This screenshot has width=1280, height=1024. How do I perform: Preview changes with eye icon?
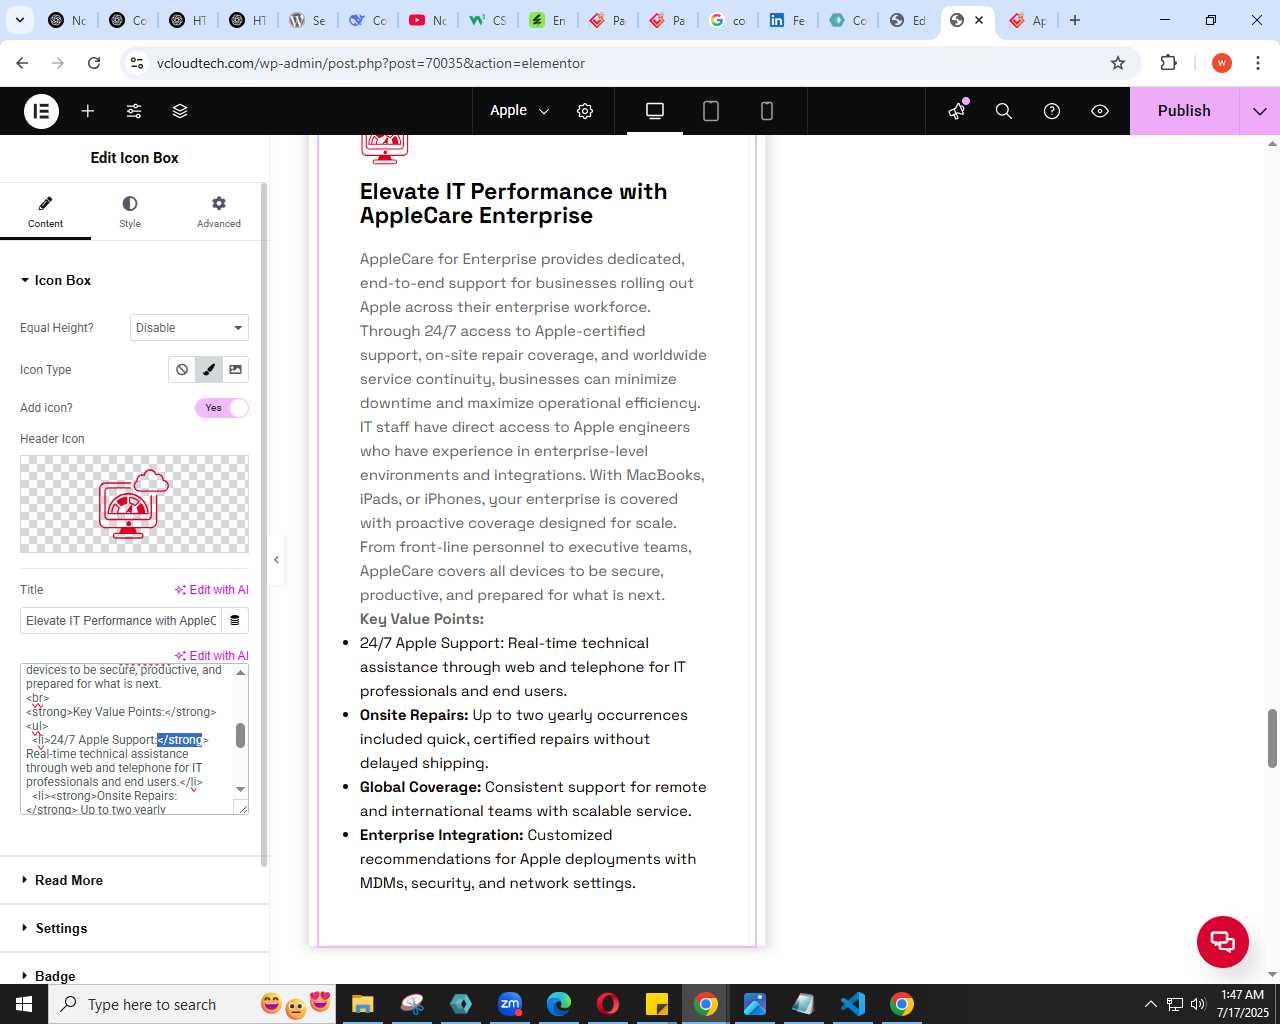[x=1100, y=111]
